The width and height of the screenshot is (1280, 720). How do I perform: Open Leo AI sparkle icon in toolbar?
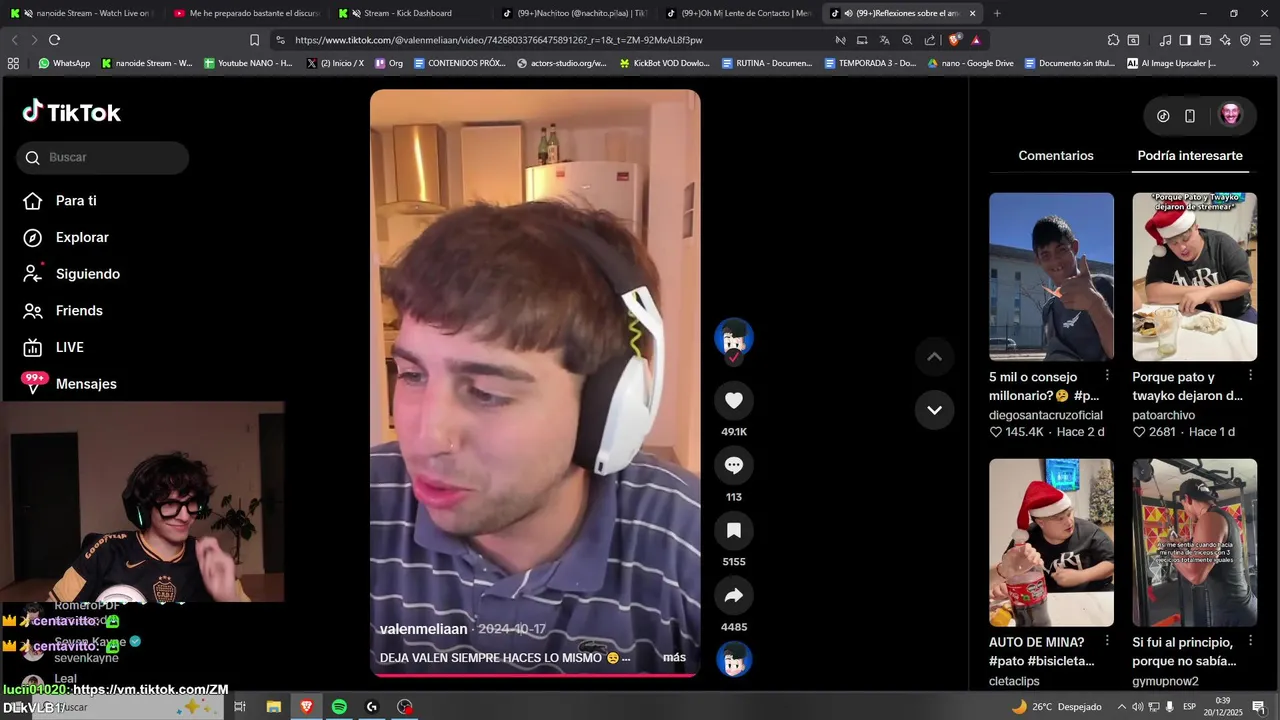(1225, 40)
